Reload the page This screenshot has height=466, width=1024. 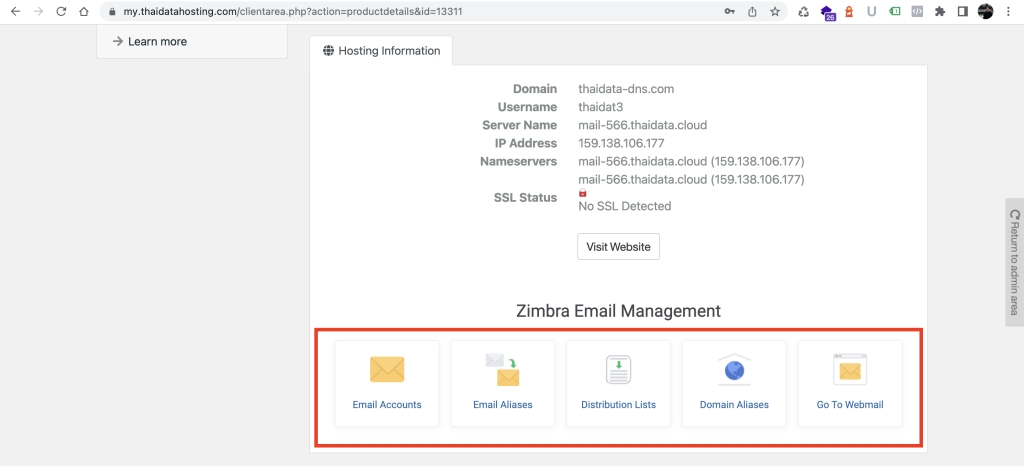point(61,12)
